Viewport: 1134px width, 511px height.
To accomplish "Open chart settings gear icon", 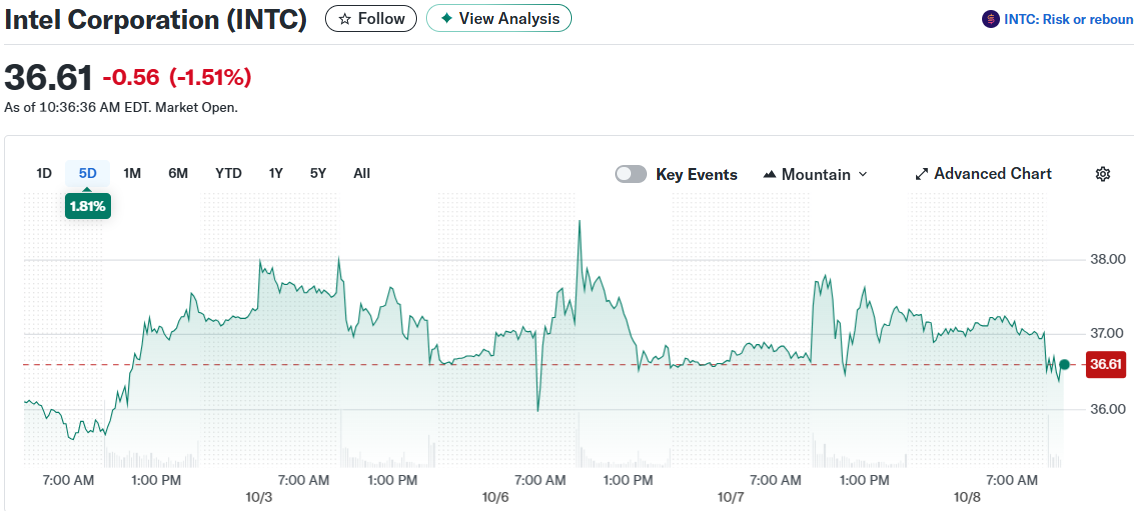I will click(x=1103, y=174).
